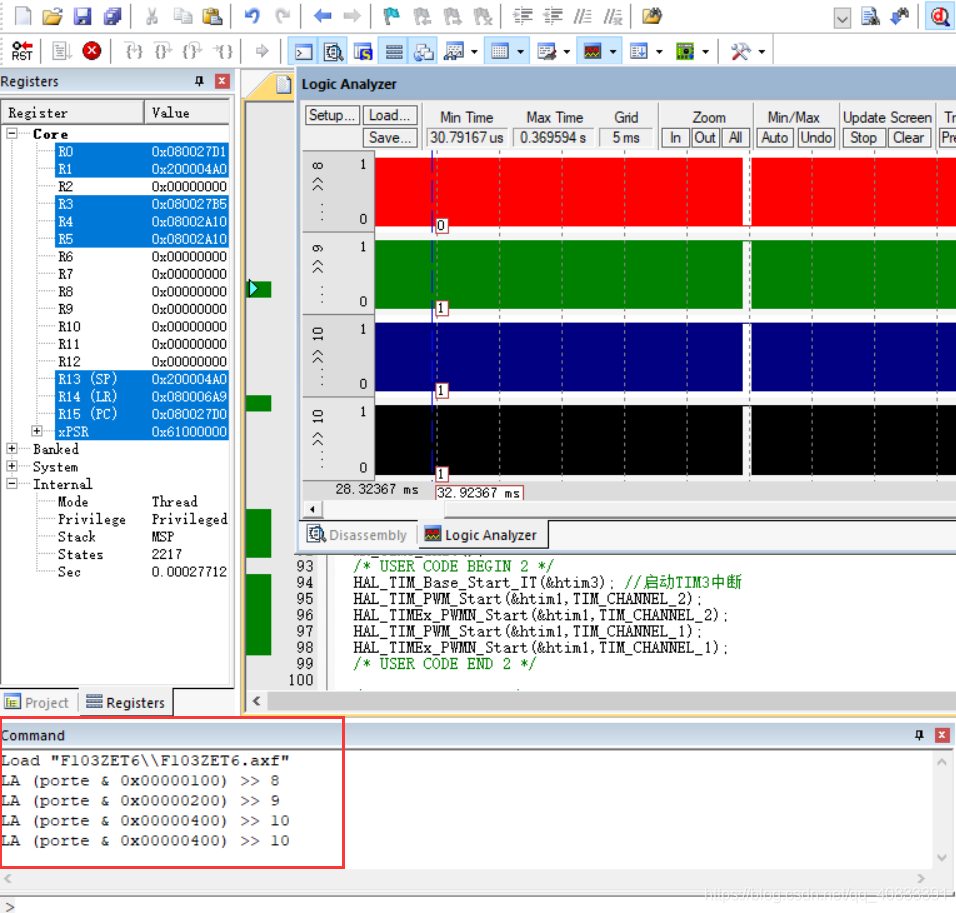Collapse the Internal register group

tap(12, 484)
